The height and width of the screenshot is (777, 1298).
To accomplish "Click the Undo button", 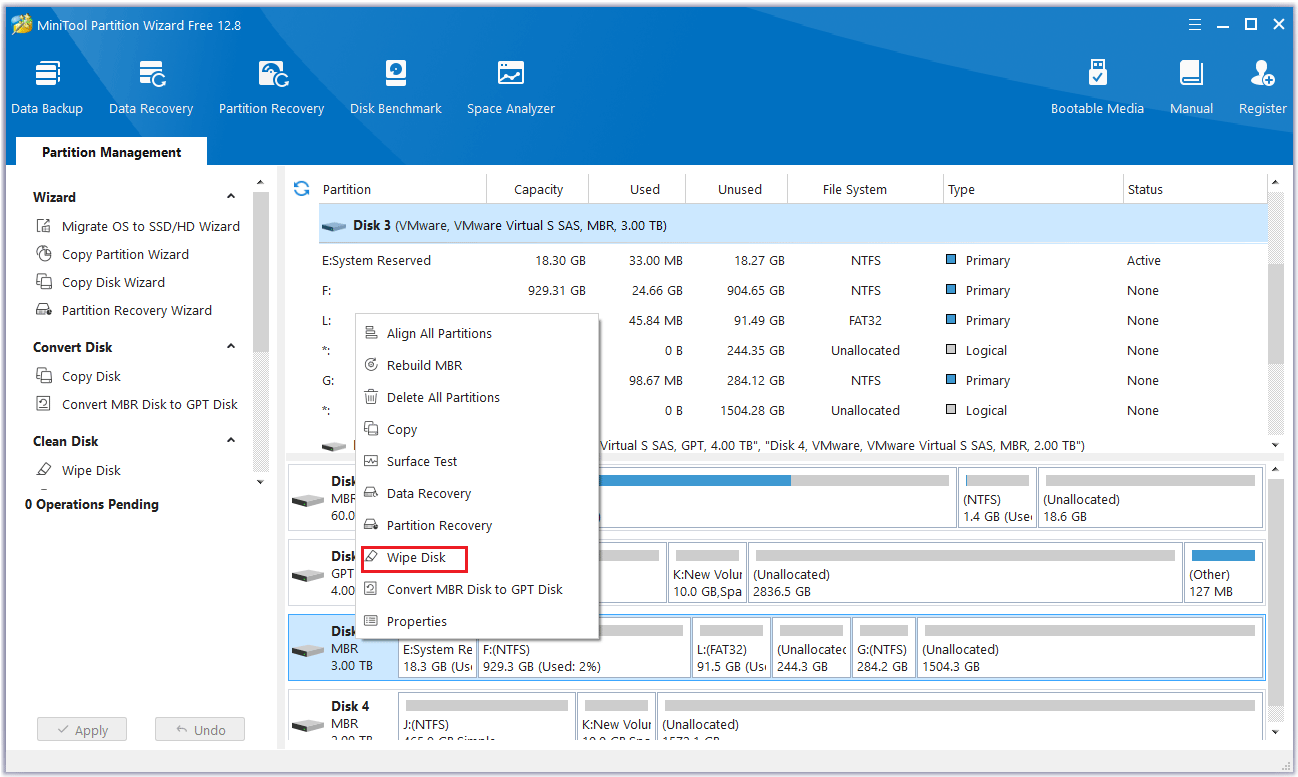I will coord(200,730).
